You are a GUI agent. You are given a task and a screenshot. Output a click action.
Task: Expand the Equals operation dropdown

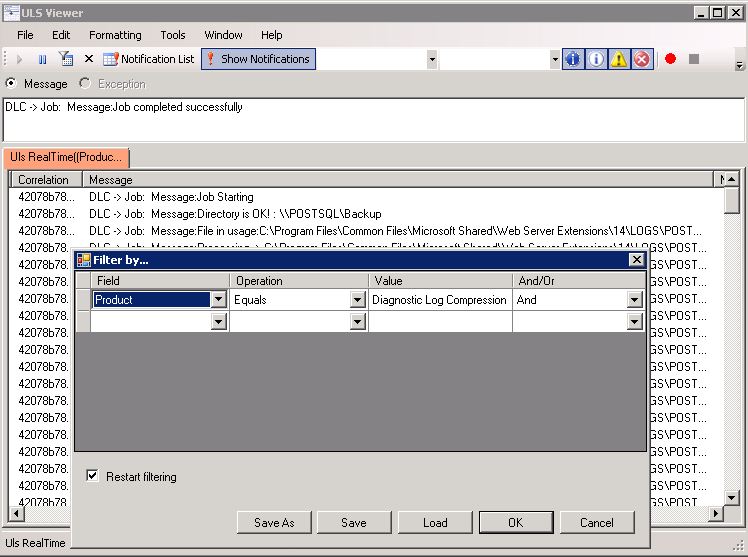[x=358, y=299]
